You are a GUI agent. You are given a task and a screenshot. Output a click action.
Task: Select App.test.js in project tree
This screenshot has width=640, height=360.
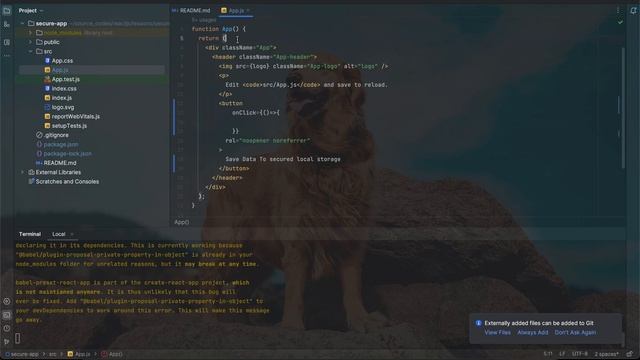[65, 80]
